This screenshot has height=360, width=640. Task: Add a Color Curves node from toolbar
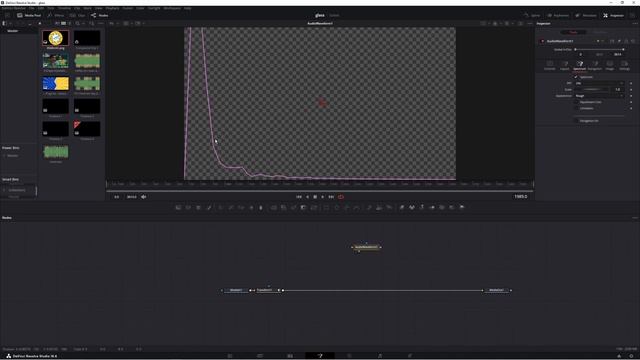[x=231, y=207]
